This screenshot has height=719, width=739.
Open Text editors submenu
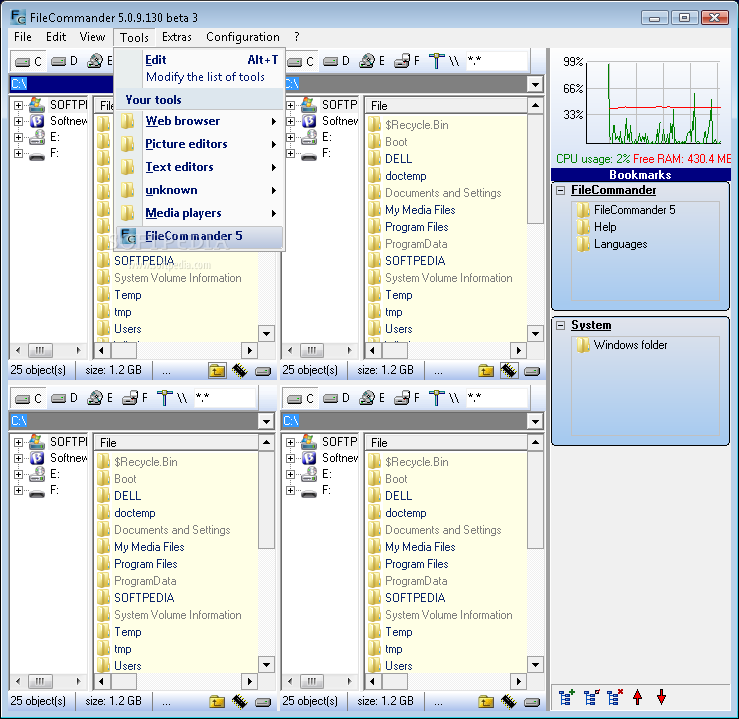199,167
